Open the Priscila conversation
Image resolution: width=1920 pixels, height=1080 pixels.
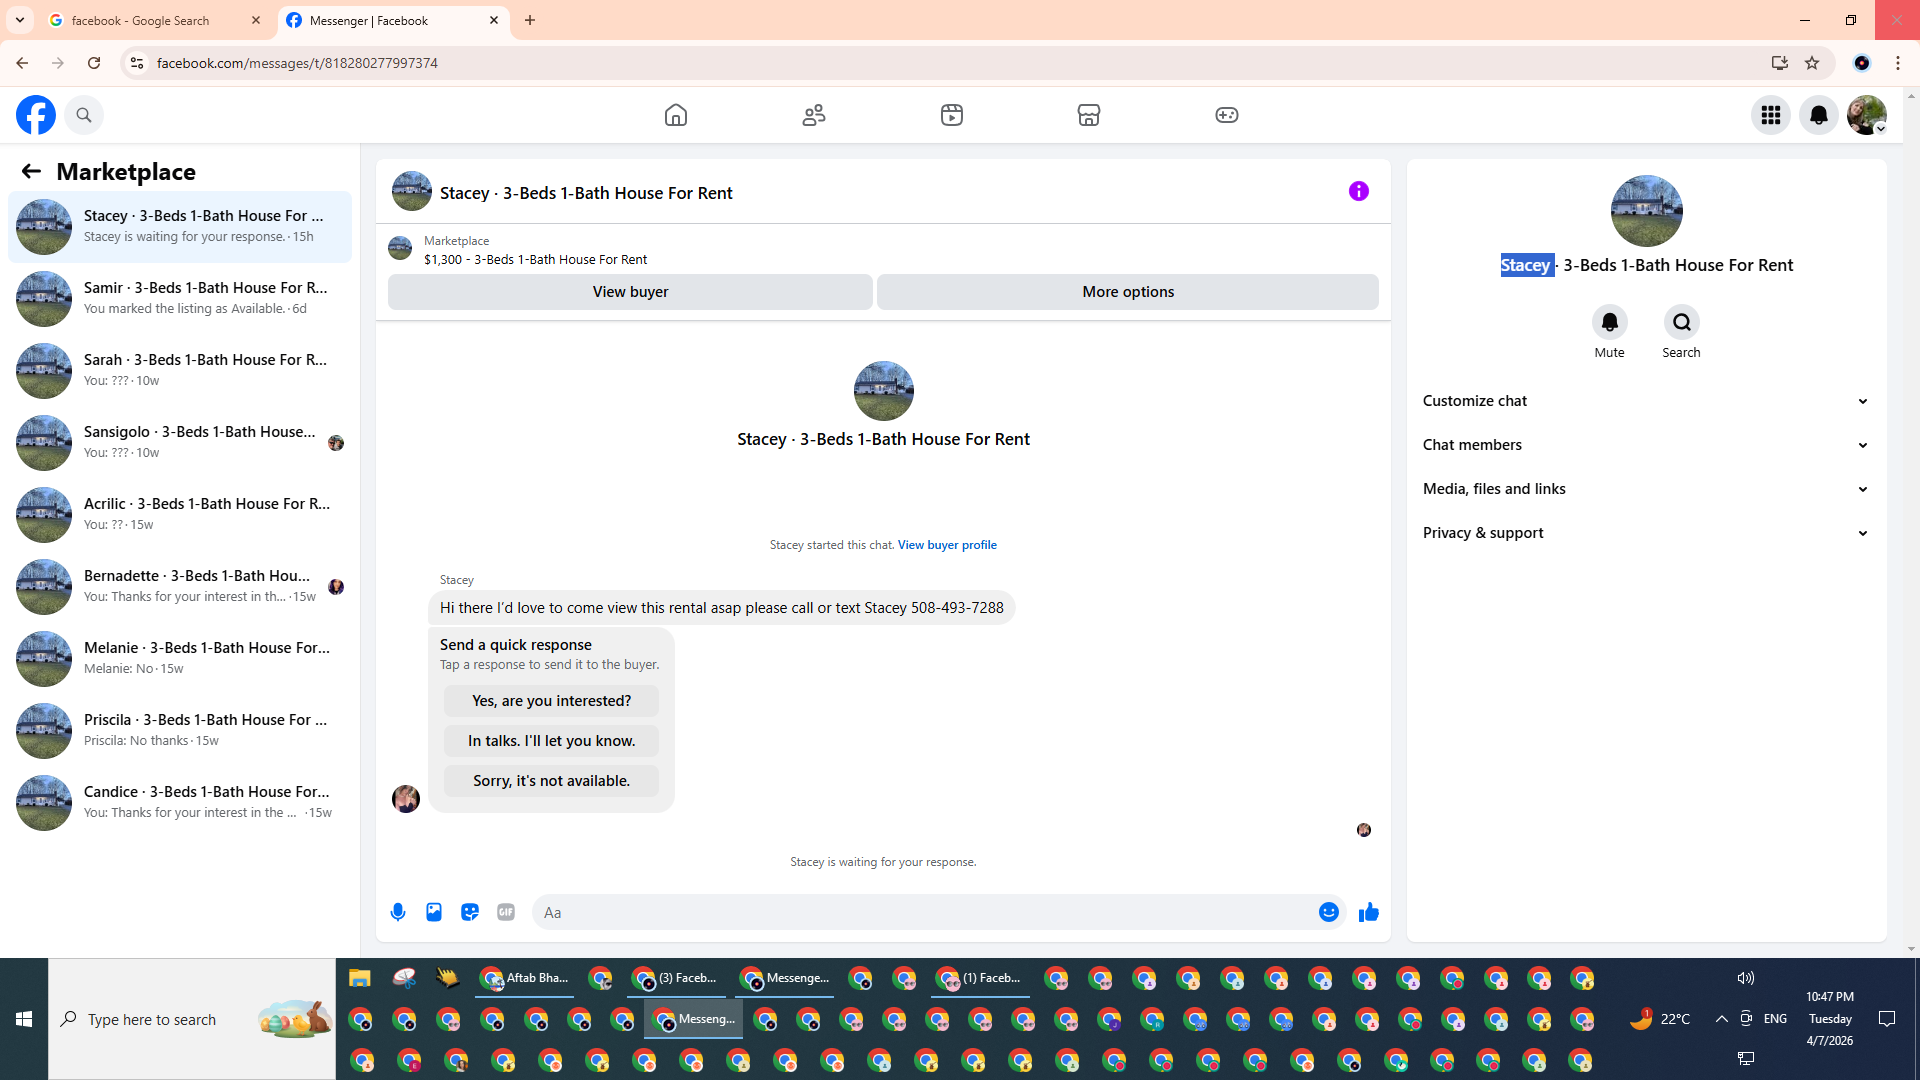click(x=180, y=730)
